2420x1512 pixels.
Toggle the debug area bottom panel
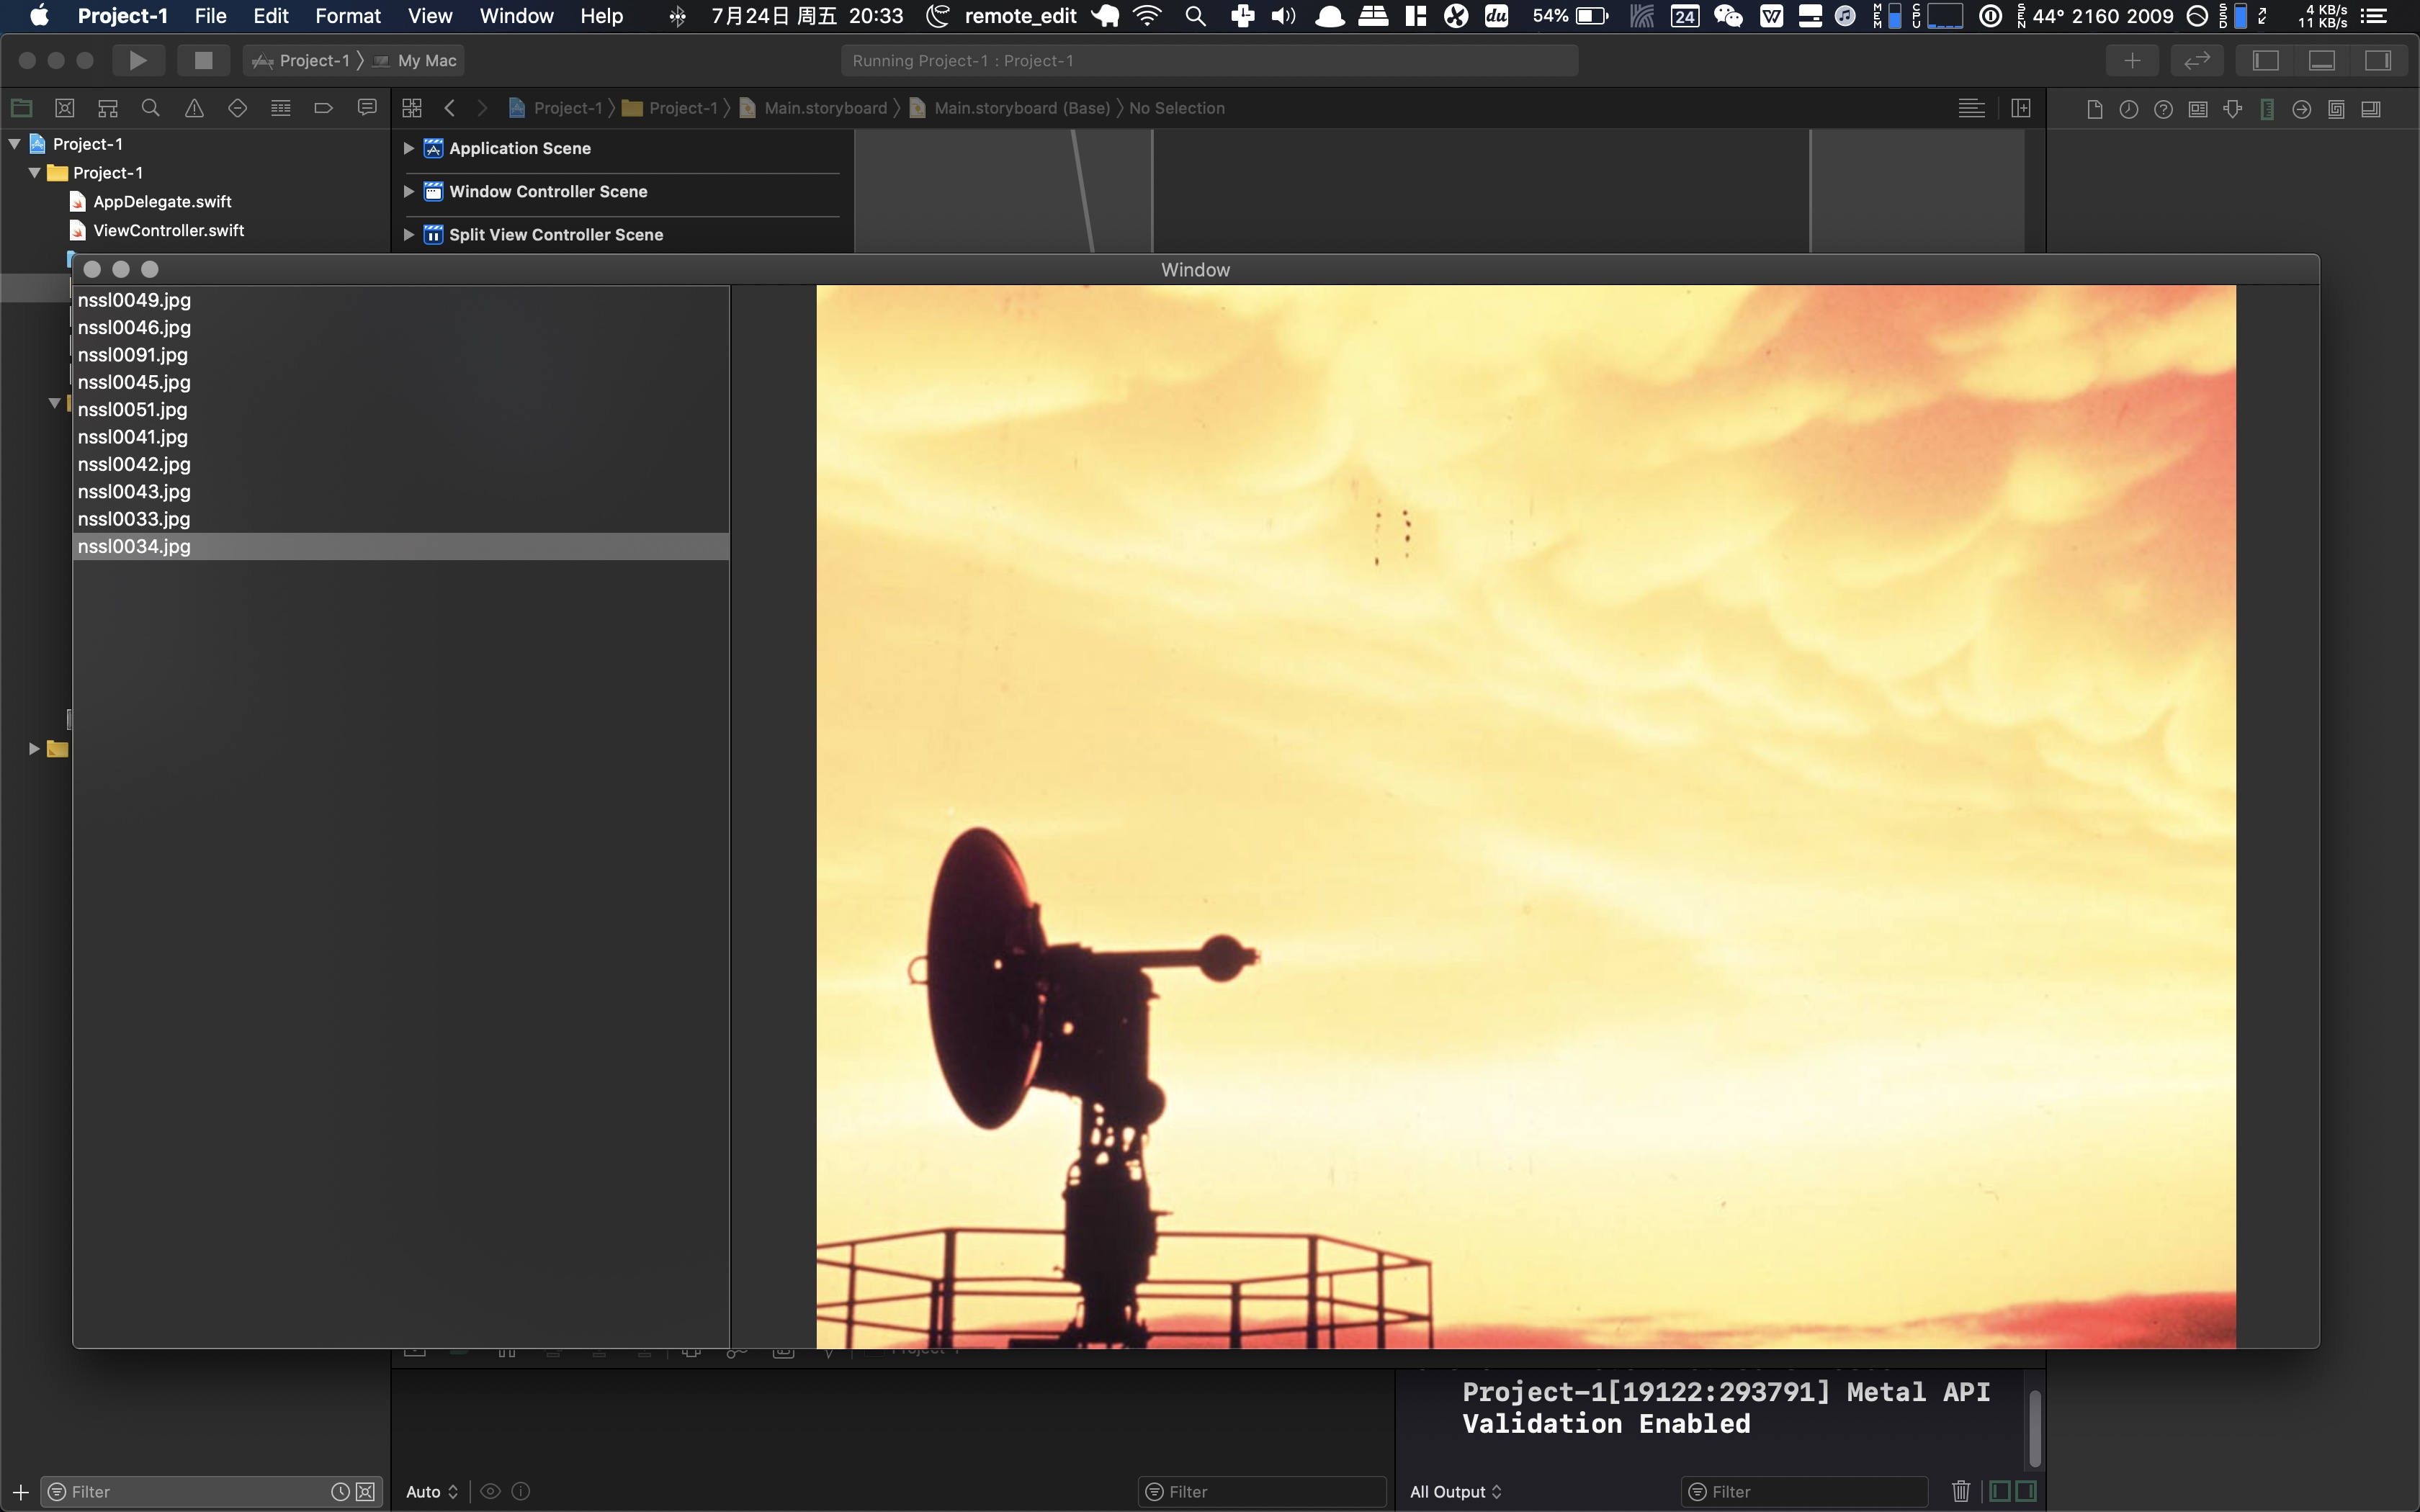click(2322, 60)
